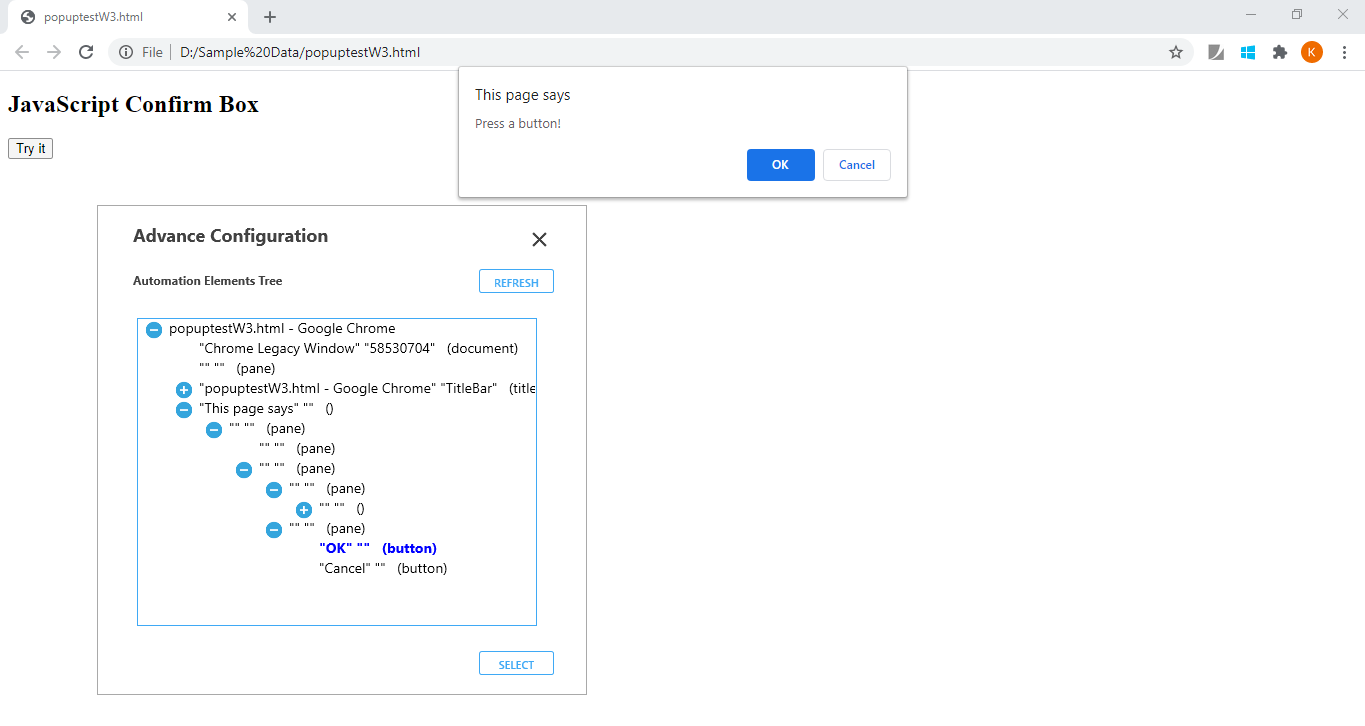Click the browser forward arrow
This screenshot has width=1365, height=726.
tap(54, 52)
